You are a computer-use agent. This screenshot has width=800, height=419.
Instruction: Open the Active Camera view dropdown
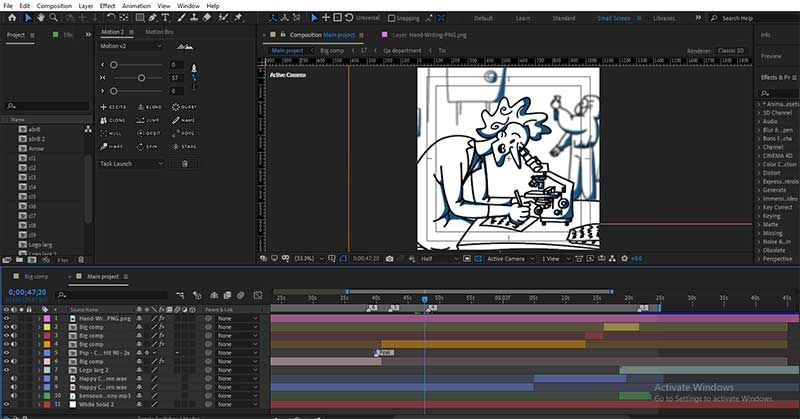coord(509,259)
